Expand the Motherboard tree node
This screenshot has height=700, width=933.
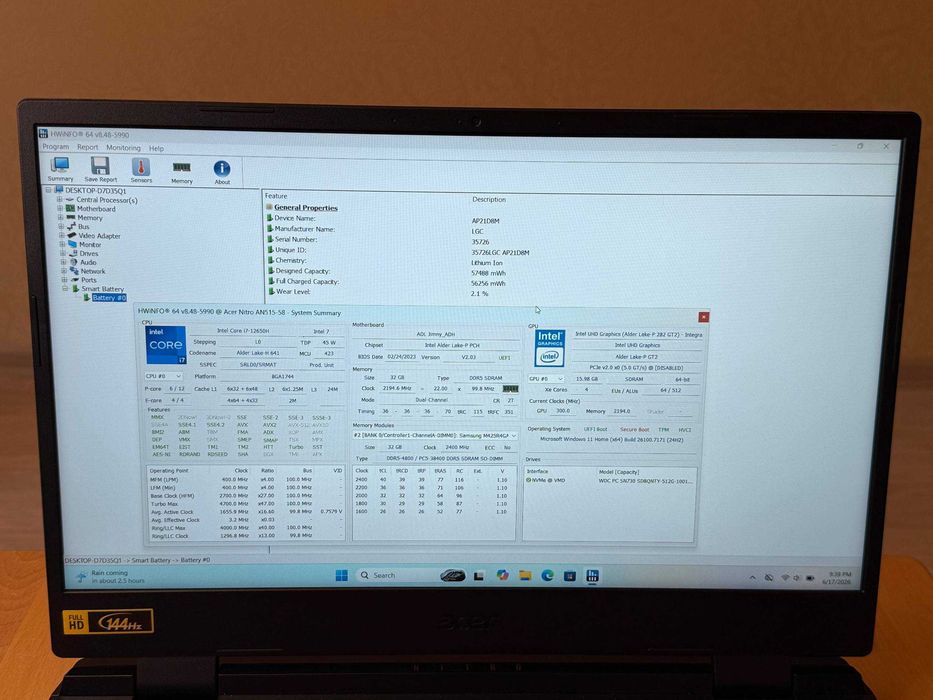[60, 208]
